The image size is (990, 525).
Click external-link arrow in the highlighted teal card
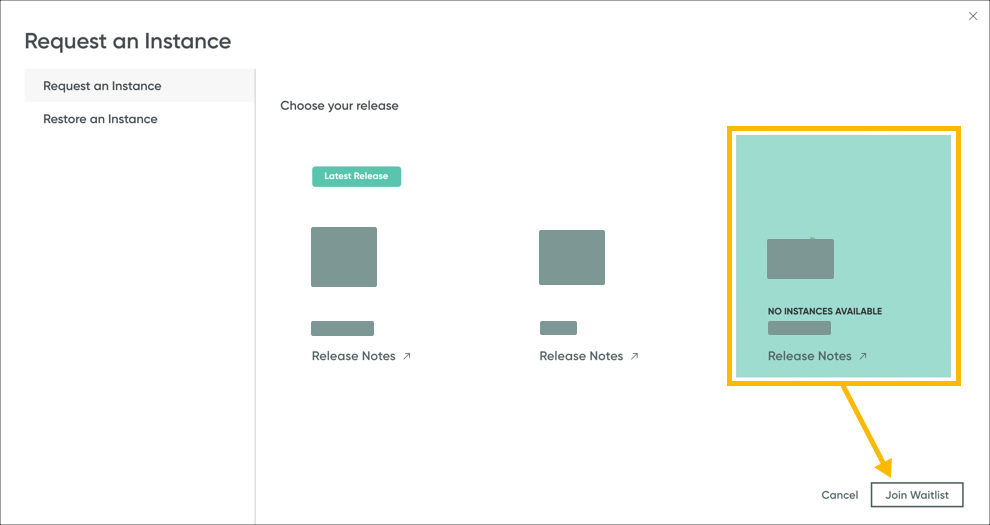click(x=863, y=356)
